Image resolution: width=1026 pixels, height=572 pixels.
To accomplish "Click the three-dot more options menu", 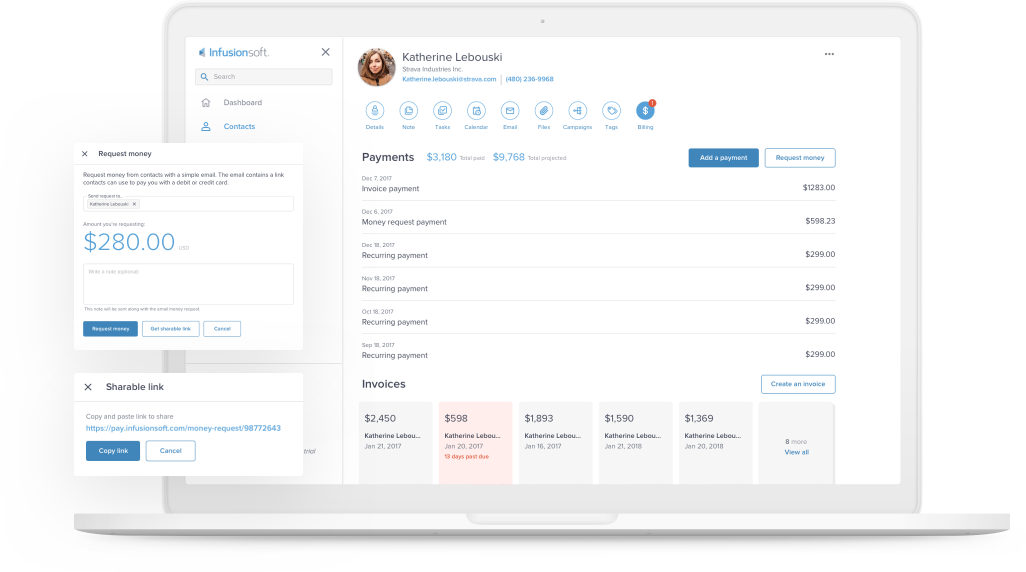I will (829, 54).
